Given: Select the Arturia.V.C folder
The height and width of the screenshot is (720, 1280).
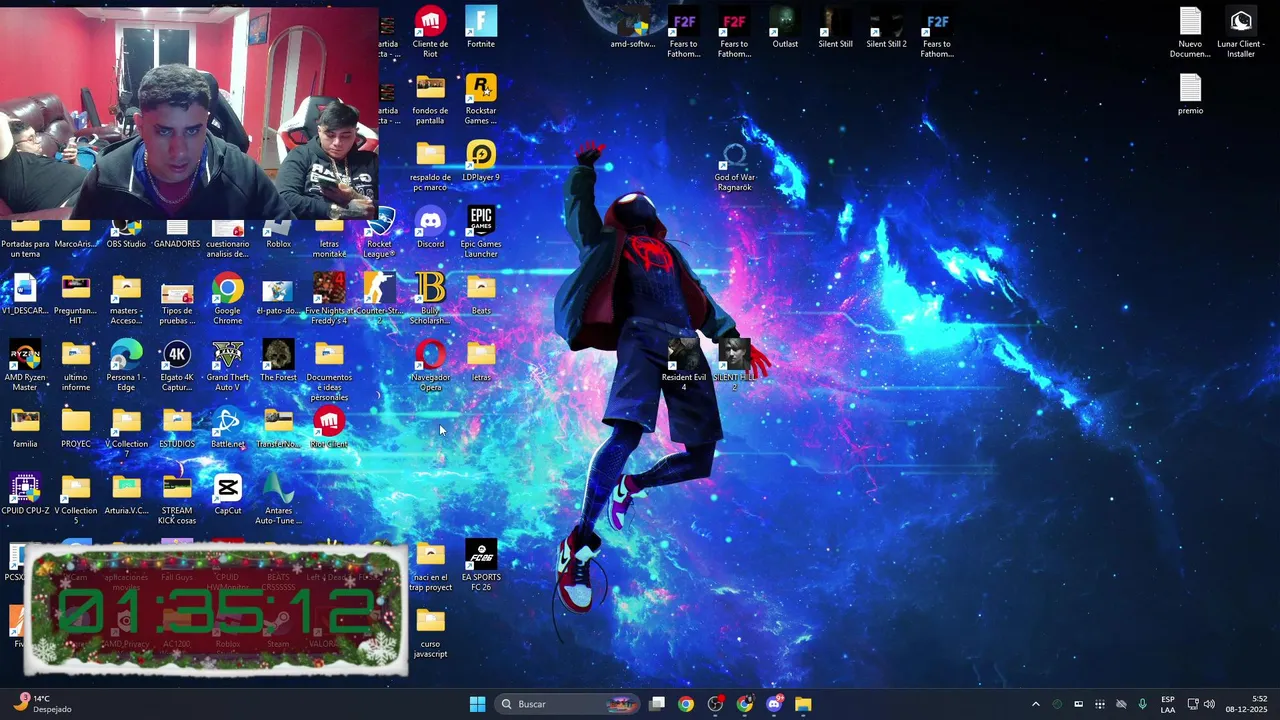Looking at the screenshot, I should point(126,495).
